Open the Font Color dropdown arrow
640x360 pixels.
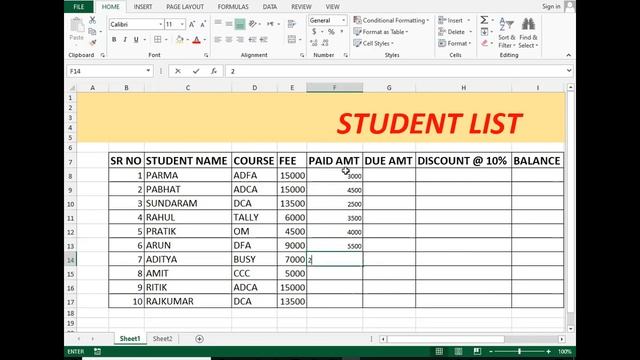tap(204, 40)
